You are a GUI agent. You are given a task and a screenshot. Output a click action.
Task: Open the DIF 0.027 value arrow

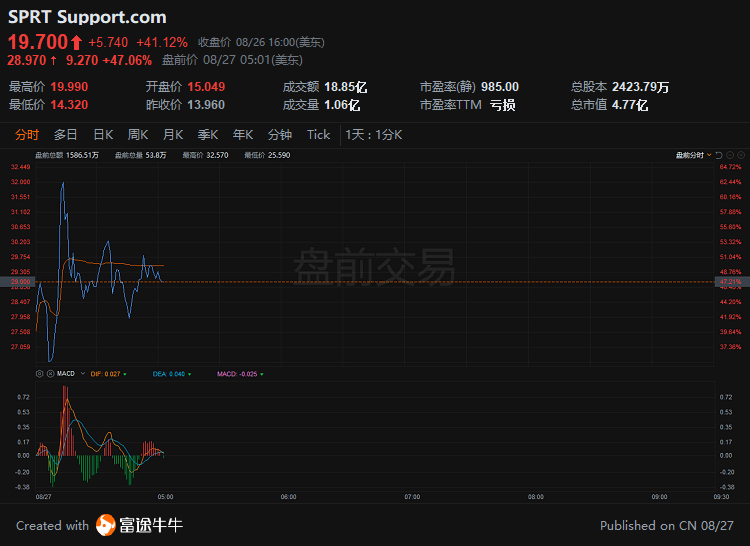click(x=125, y=374)
